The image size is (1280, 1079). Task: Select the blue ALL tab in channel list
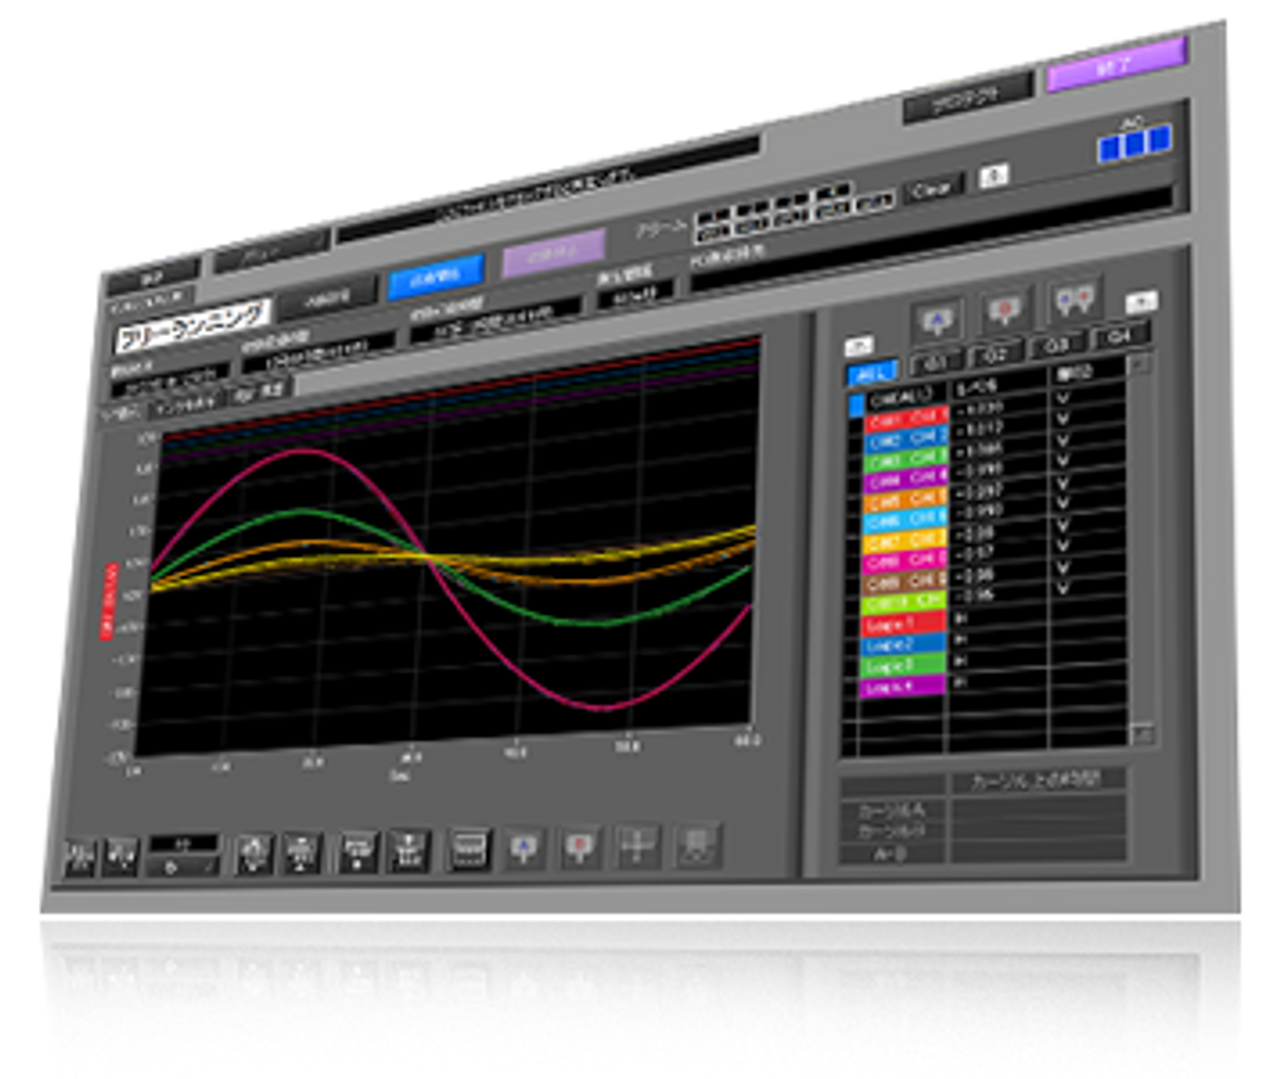coord(872,371)
